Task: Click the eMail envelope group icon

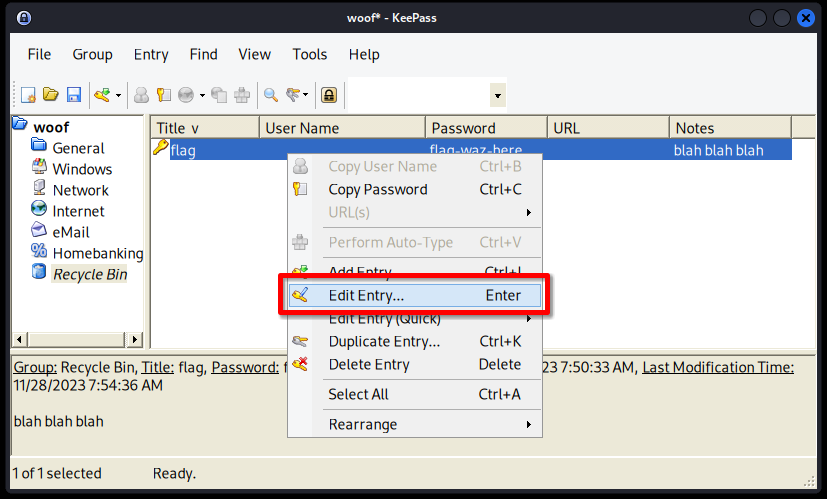Action: (x=39, y=229)
